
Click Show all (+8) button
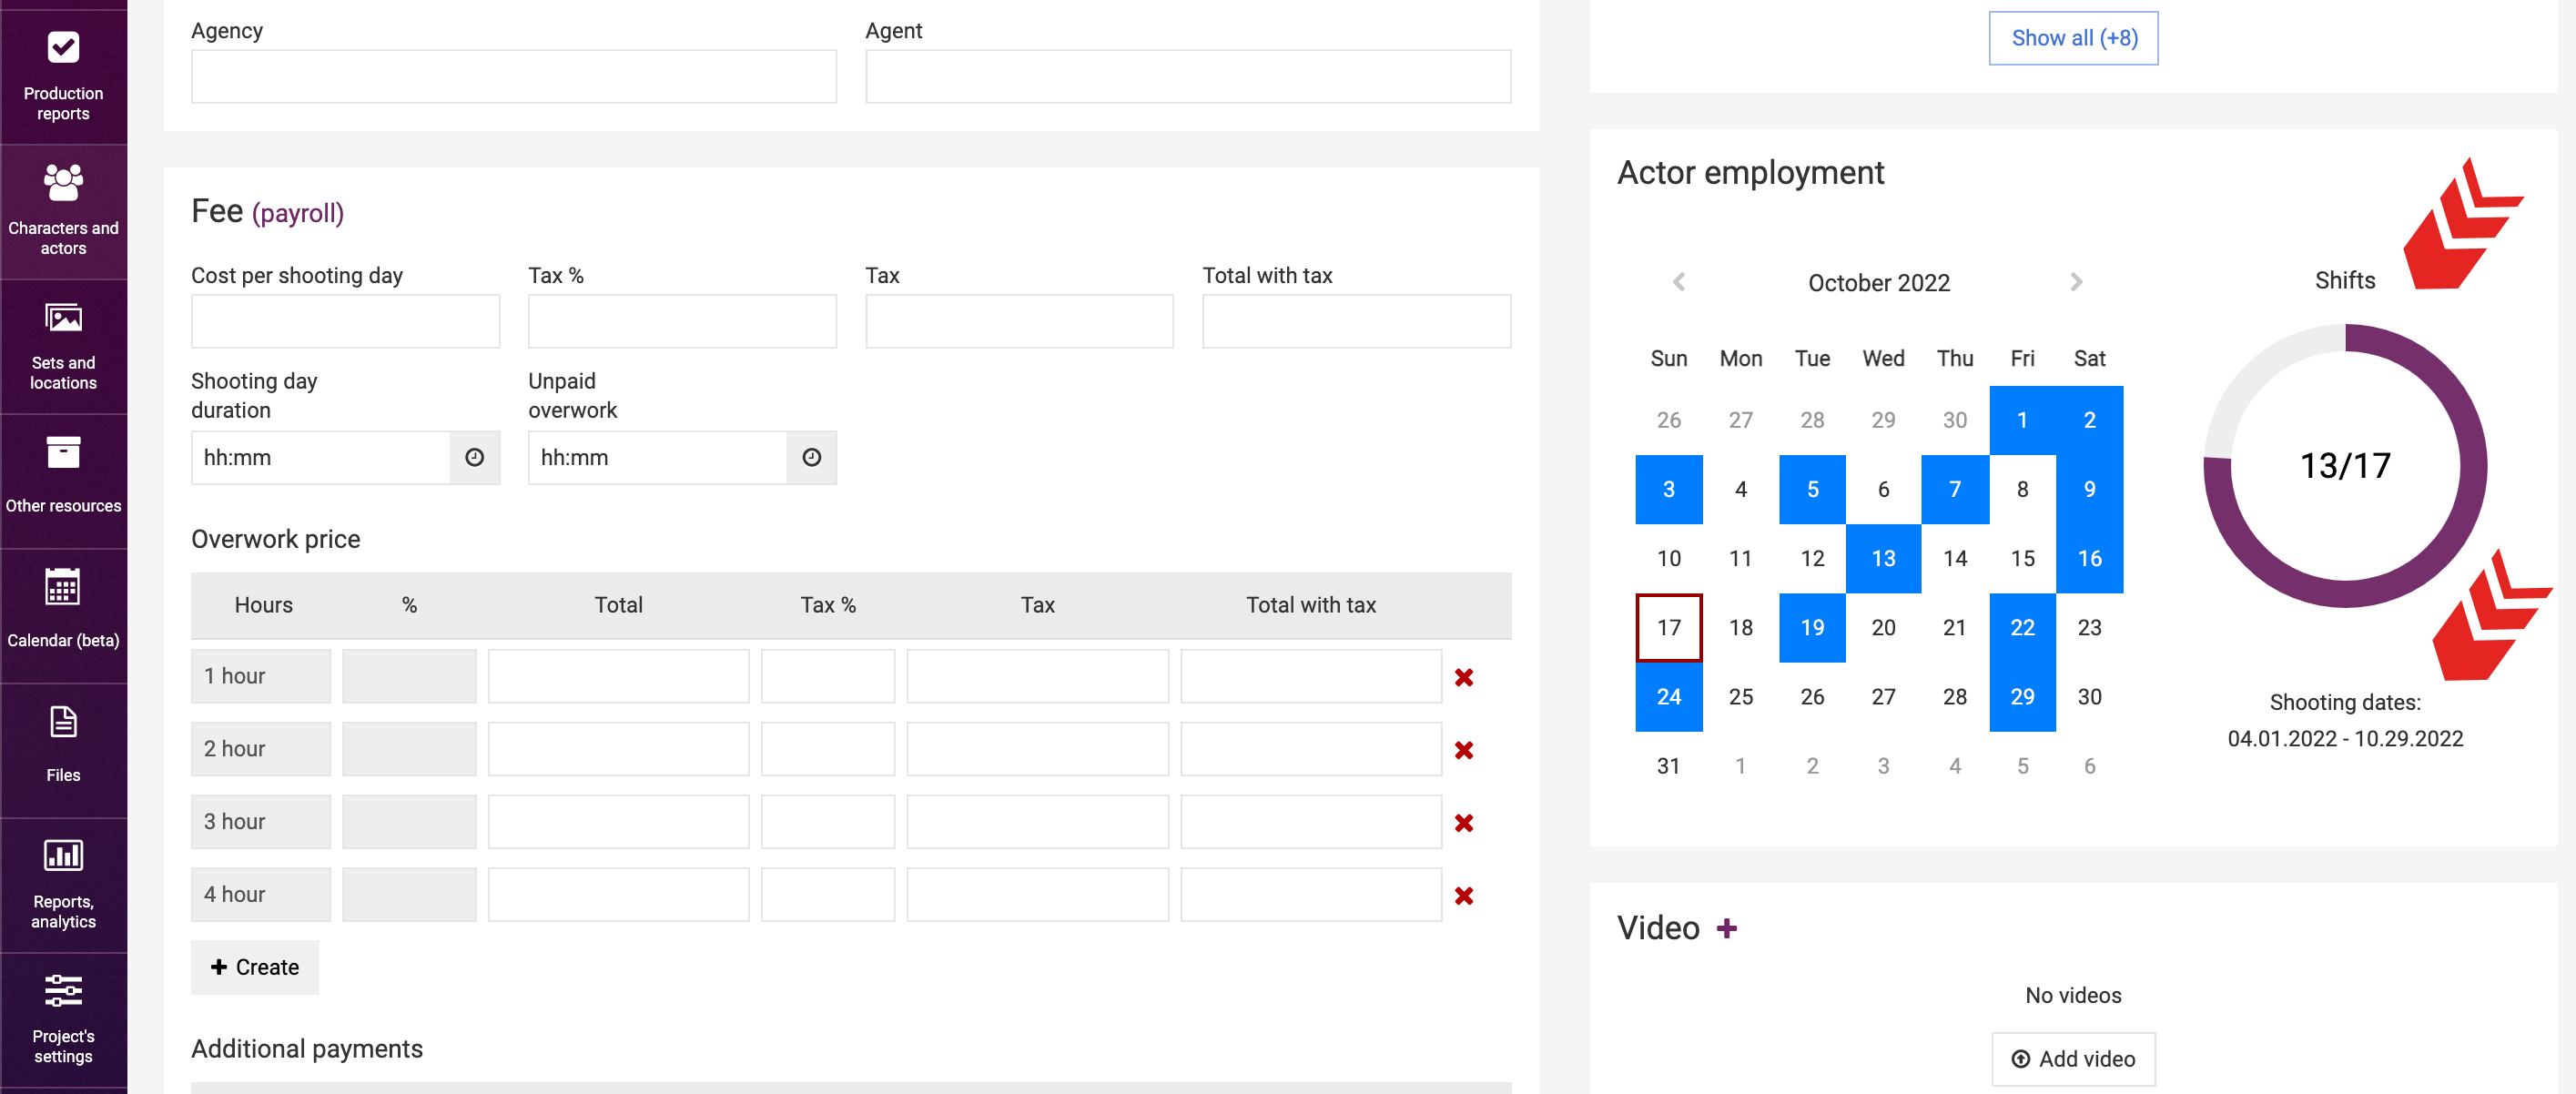coord(2074,38)
